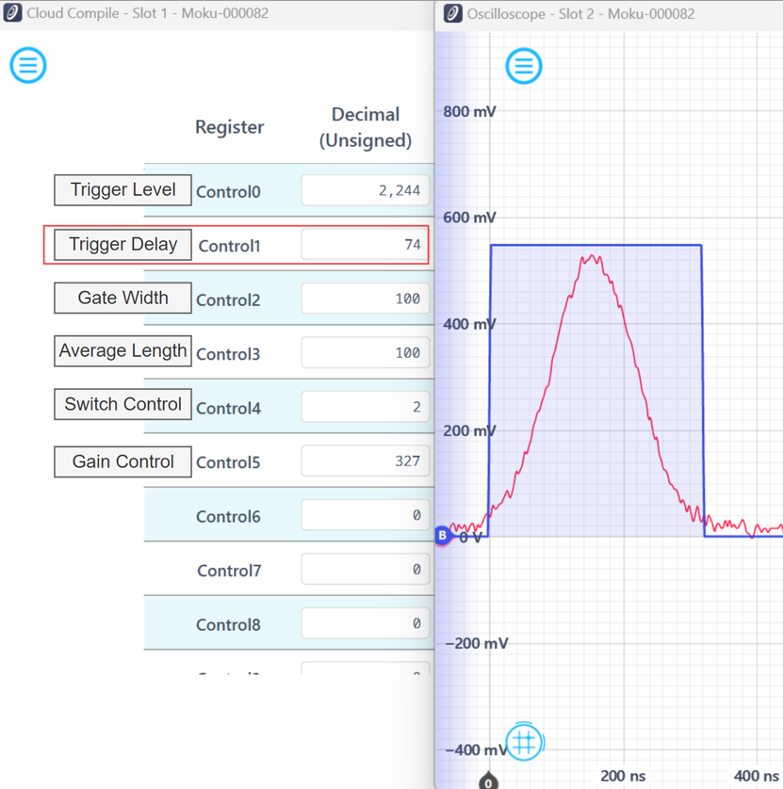
Task: Click the Cloud Compile title bar icon
Action: click(x=13, y=14)
